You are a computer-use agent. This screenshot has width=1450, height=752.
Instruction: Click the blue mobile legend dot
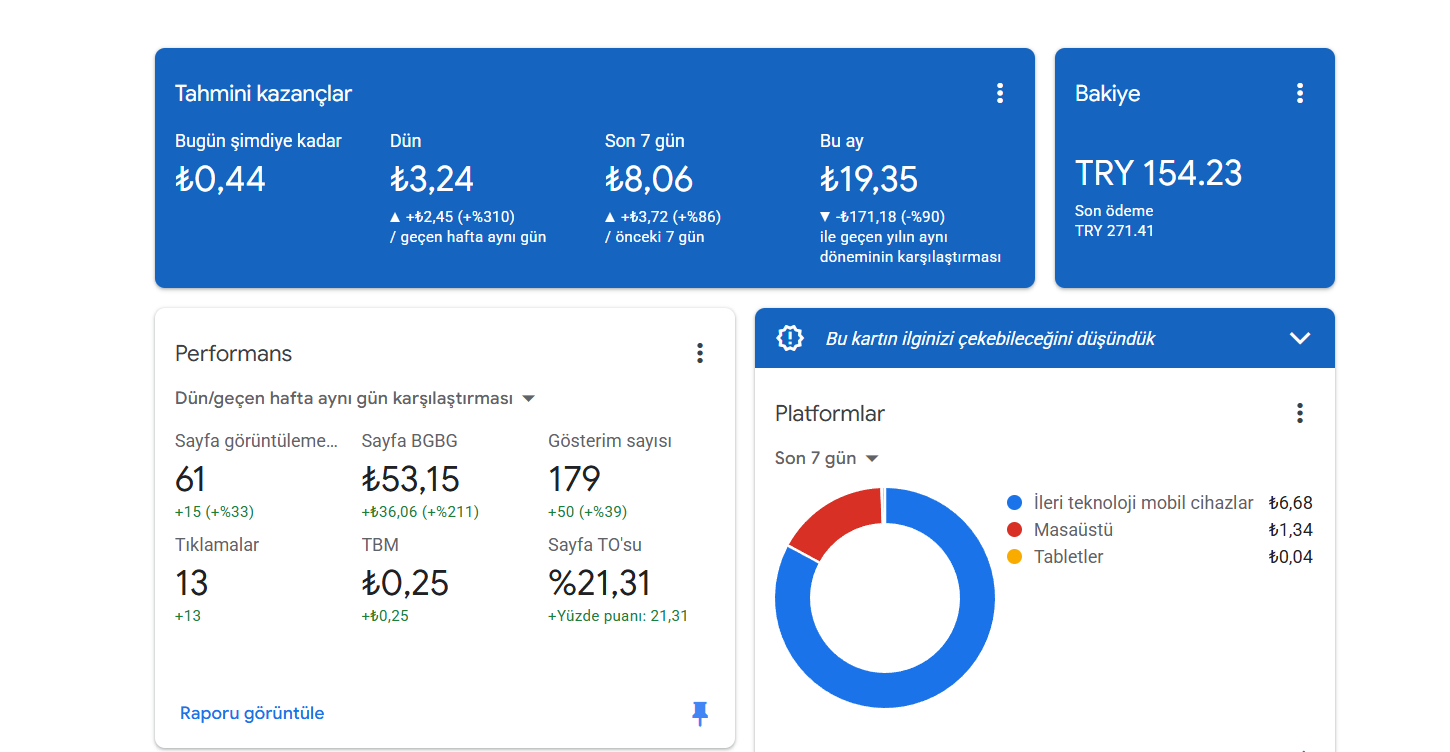(1014, 503)
